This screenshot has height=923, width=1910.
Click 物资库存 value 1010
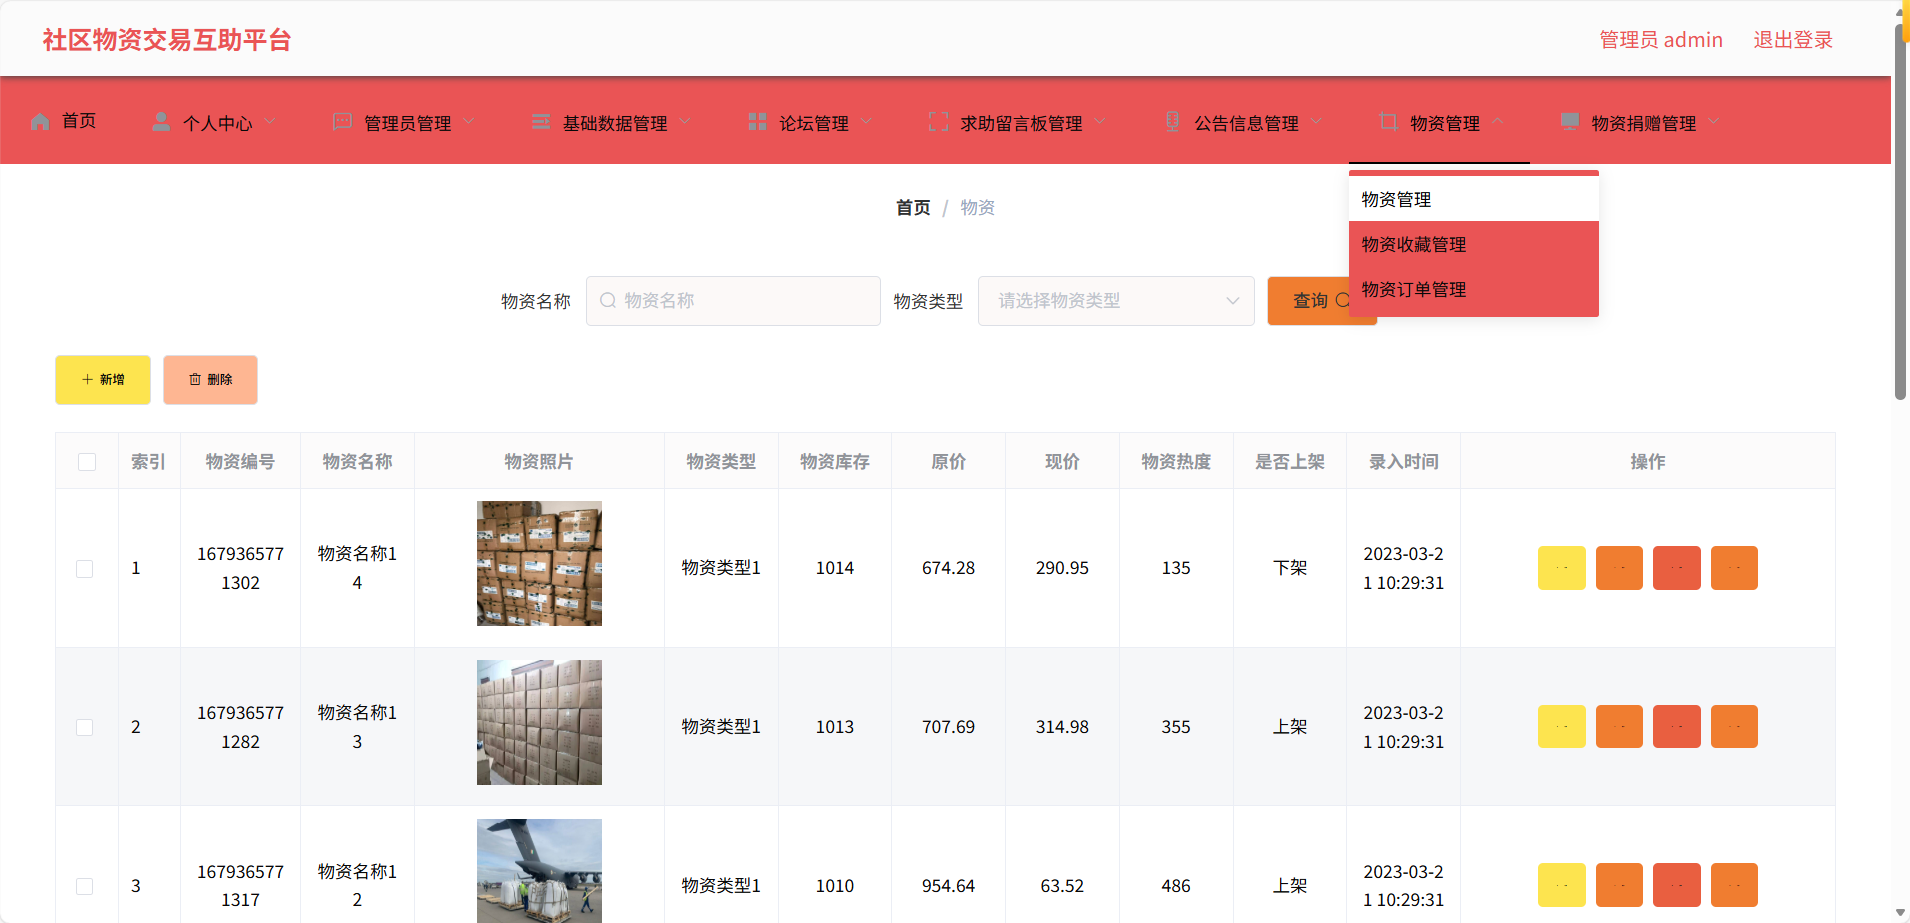coord(835,886)
